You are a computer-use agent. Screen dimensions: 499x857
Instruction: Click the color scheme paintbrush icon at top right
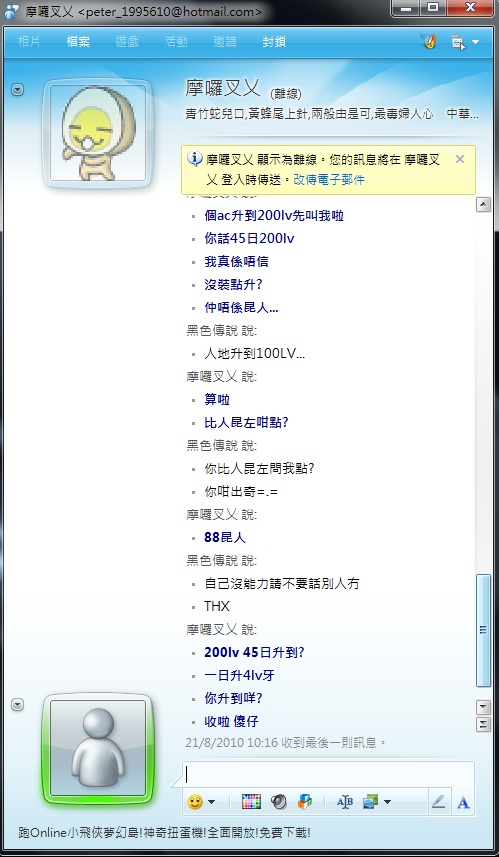(429, 42)
